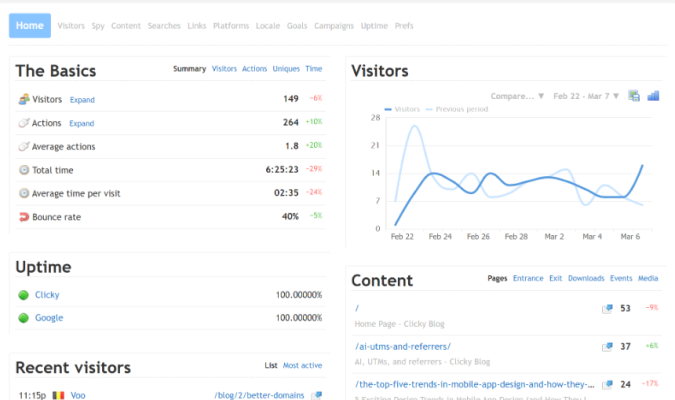Image resolution: width=675 pixels, height=400 pixels.
Task: Click the Average actions row icon
Action: click(x=24, y=146)
